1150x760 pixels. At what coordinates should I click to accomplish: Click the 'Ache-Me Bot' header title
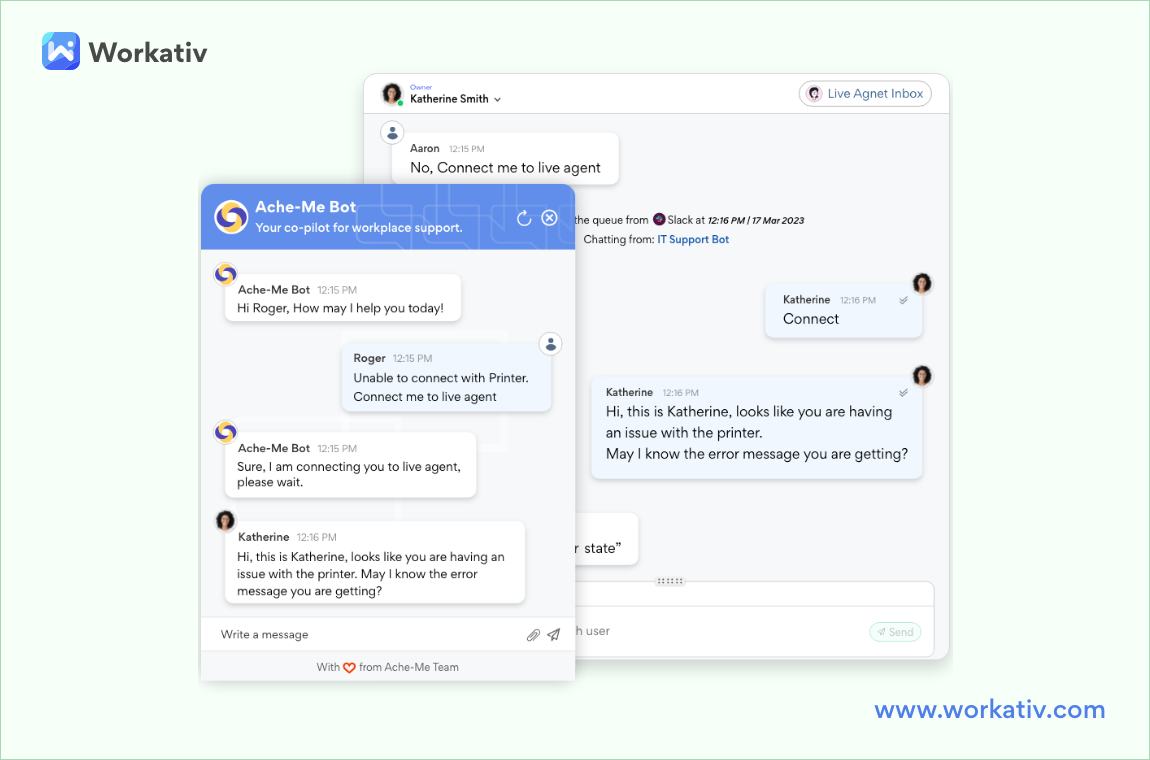(305, 207)
